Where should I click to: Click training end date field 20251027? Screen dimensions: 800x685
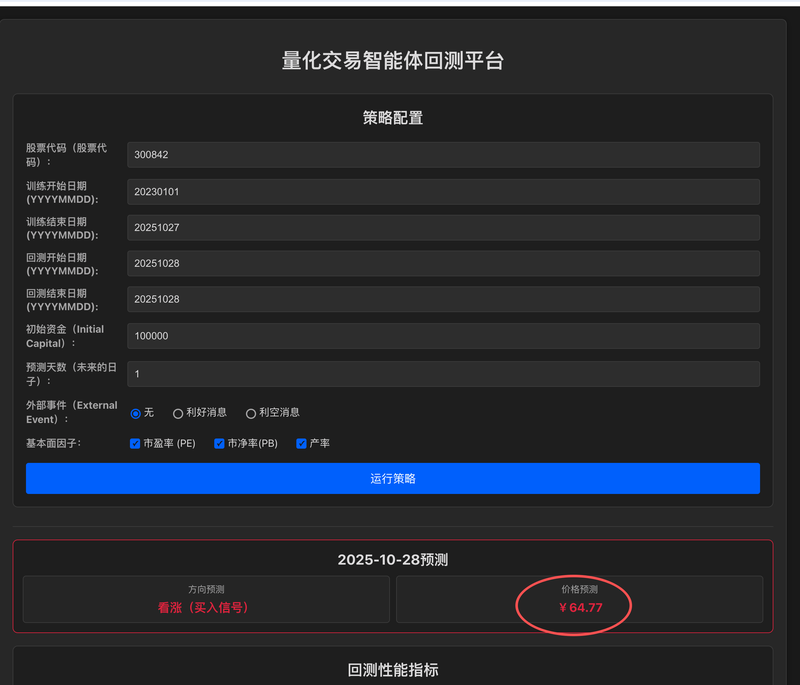click(443, 227)
